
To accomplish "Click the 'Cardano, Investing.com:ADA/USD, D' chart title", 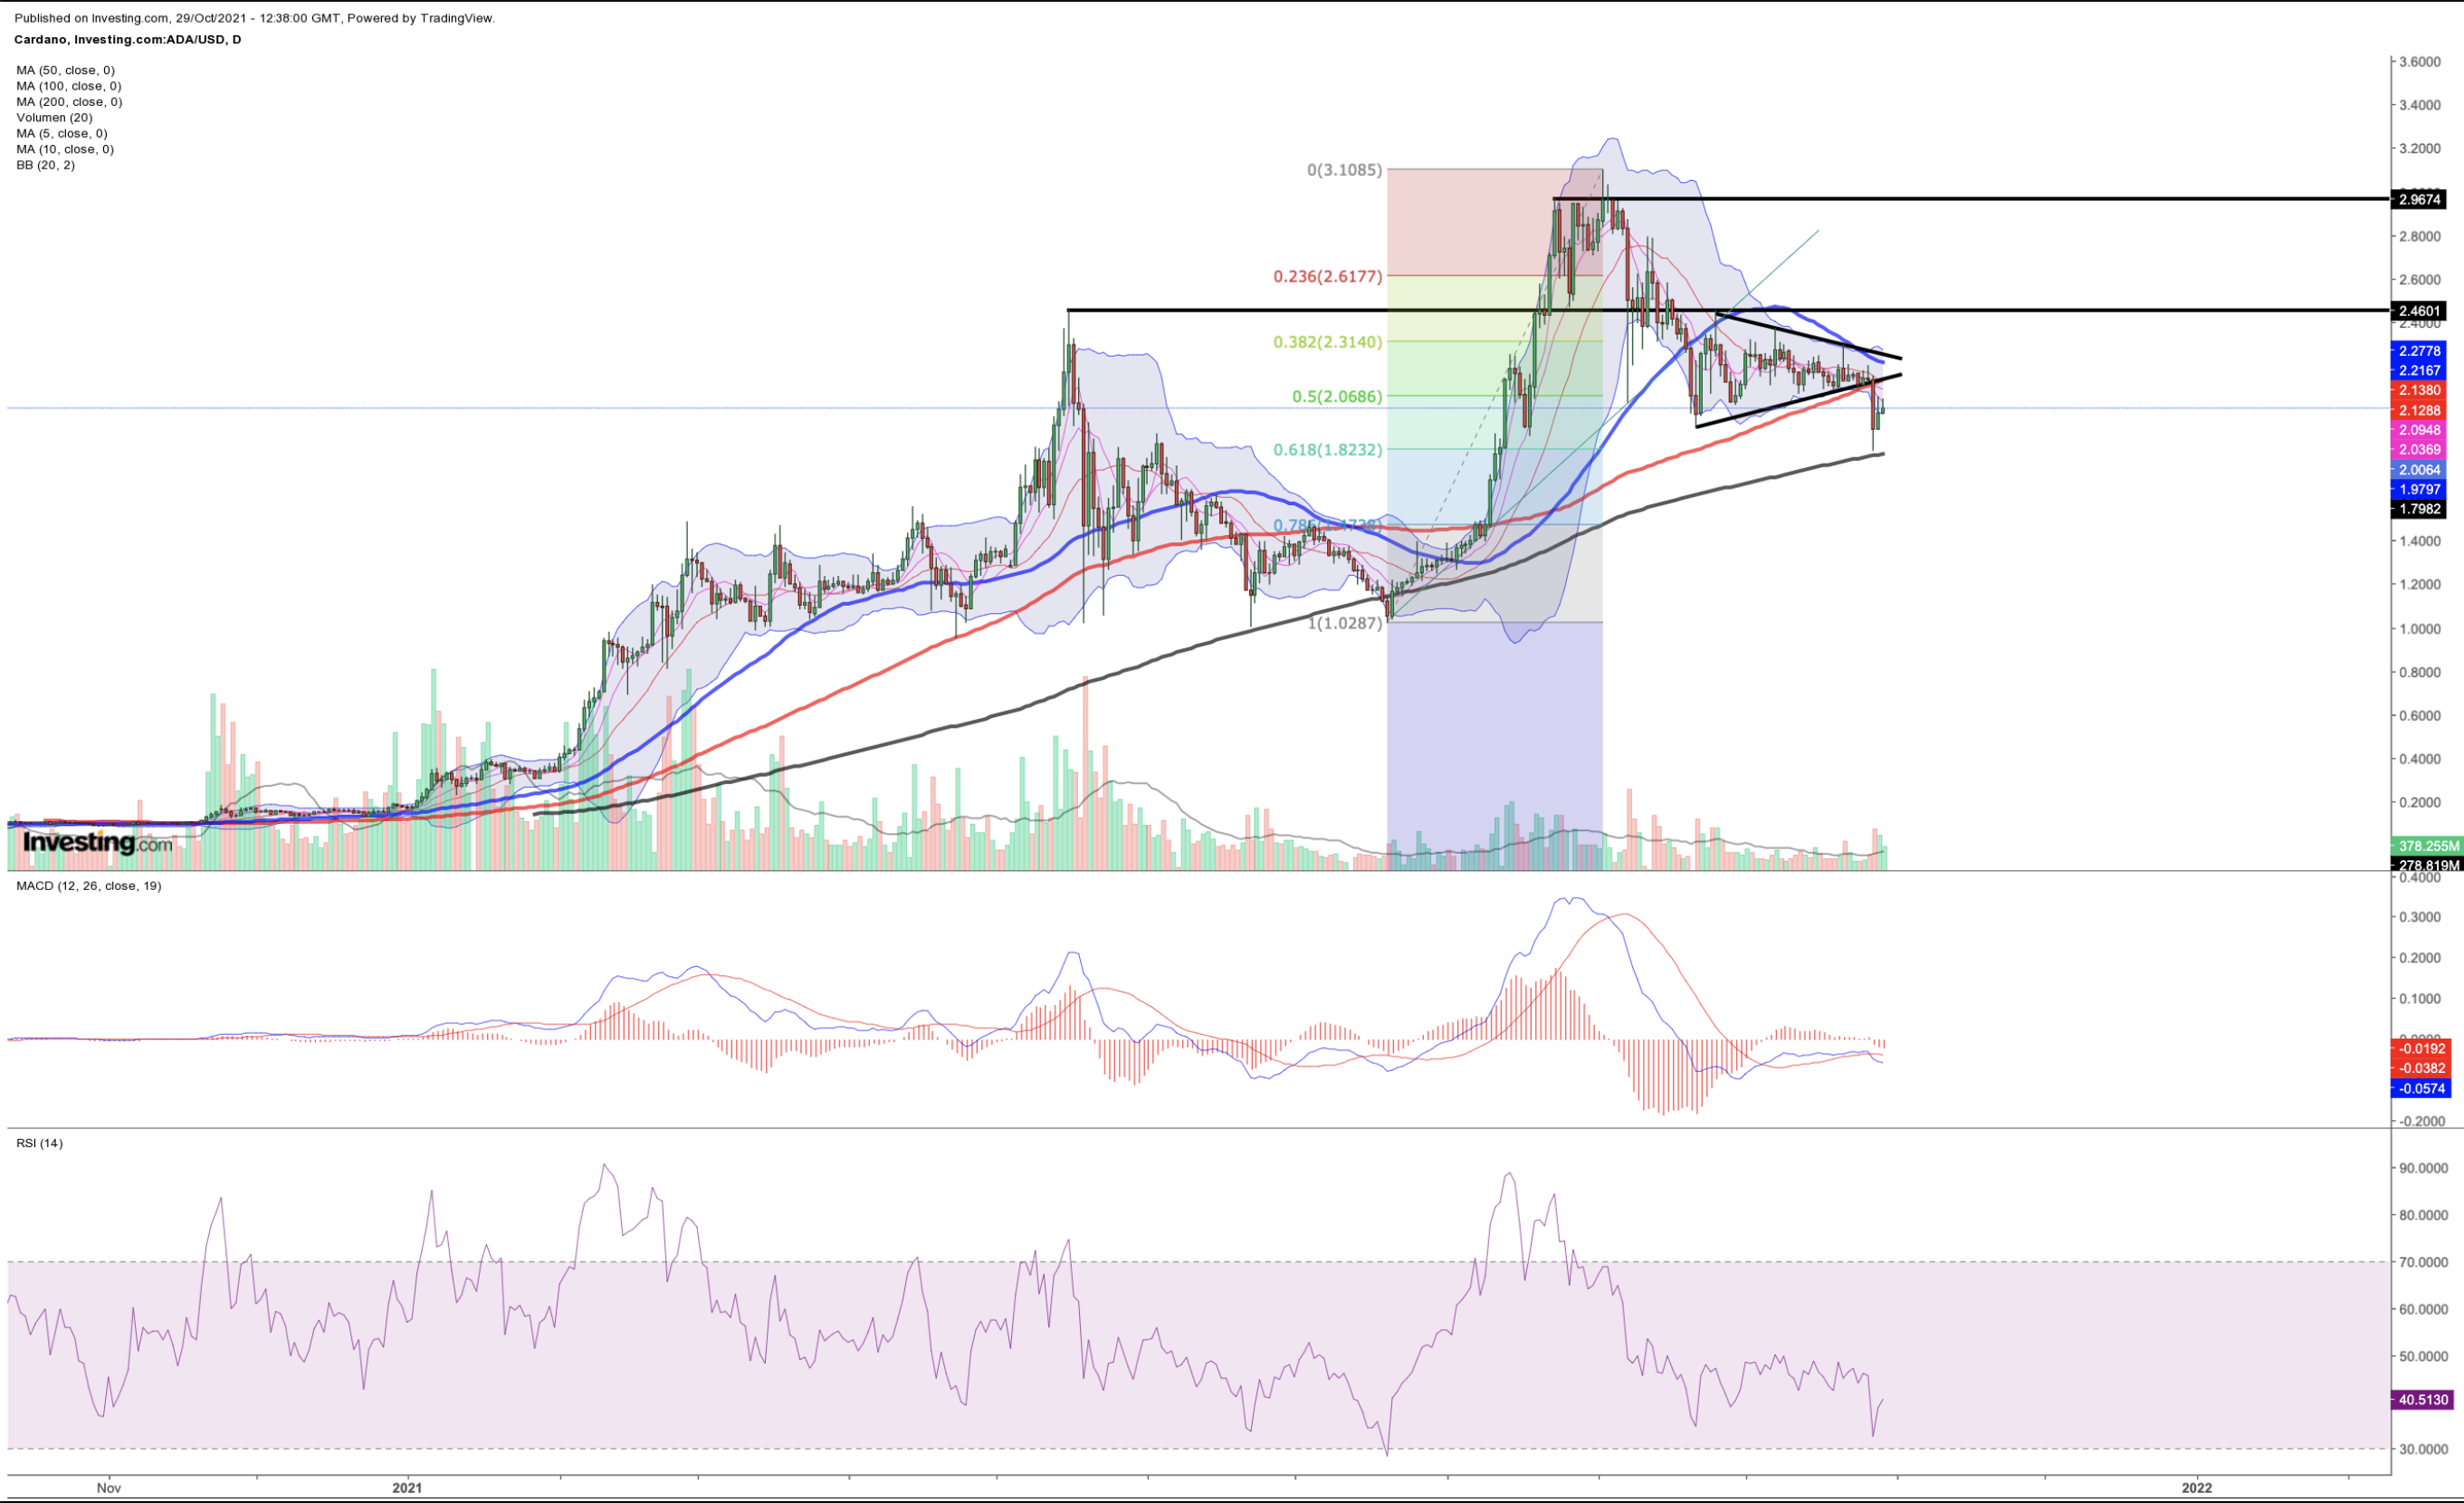I will pyautogui.click(x=128, y=40).
